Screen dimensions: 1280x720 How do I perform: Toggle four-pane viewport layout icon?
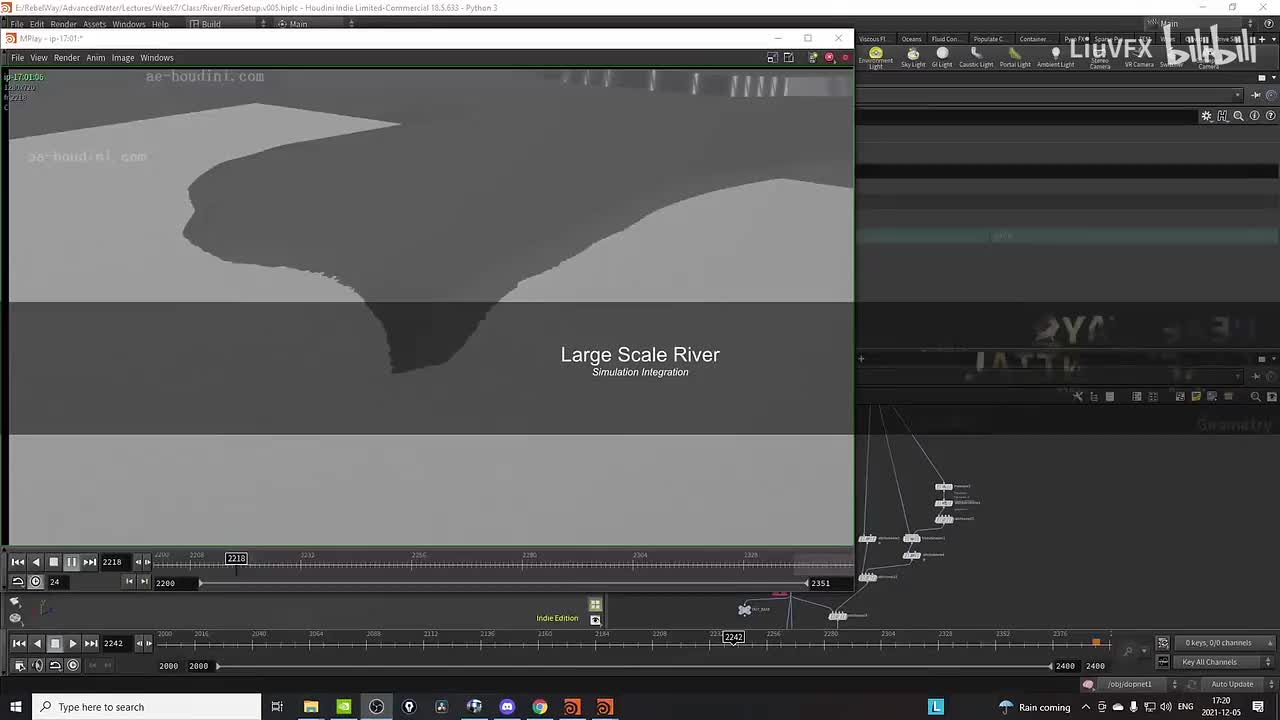click(595, 605)
